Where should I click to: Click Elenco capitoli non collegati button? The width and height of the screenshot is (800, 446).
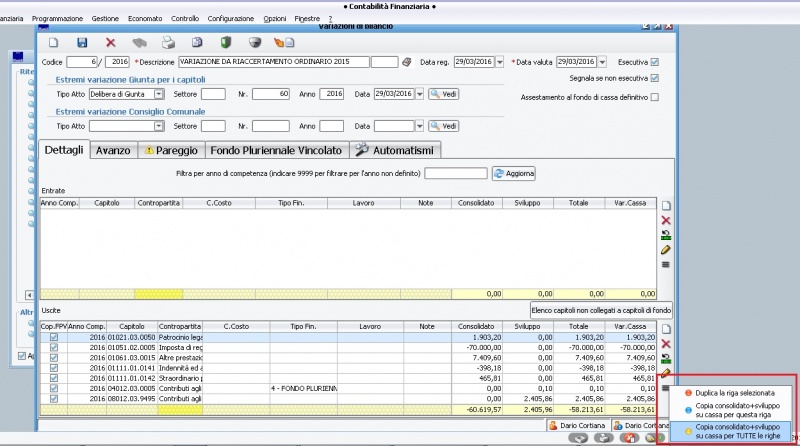click(x=599, y=311)
